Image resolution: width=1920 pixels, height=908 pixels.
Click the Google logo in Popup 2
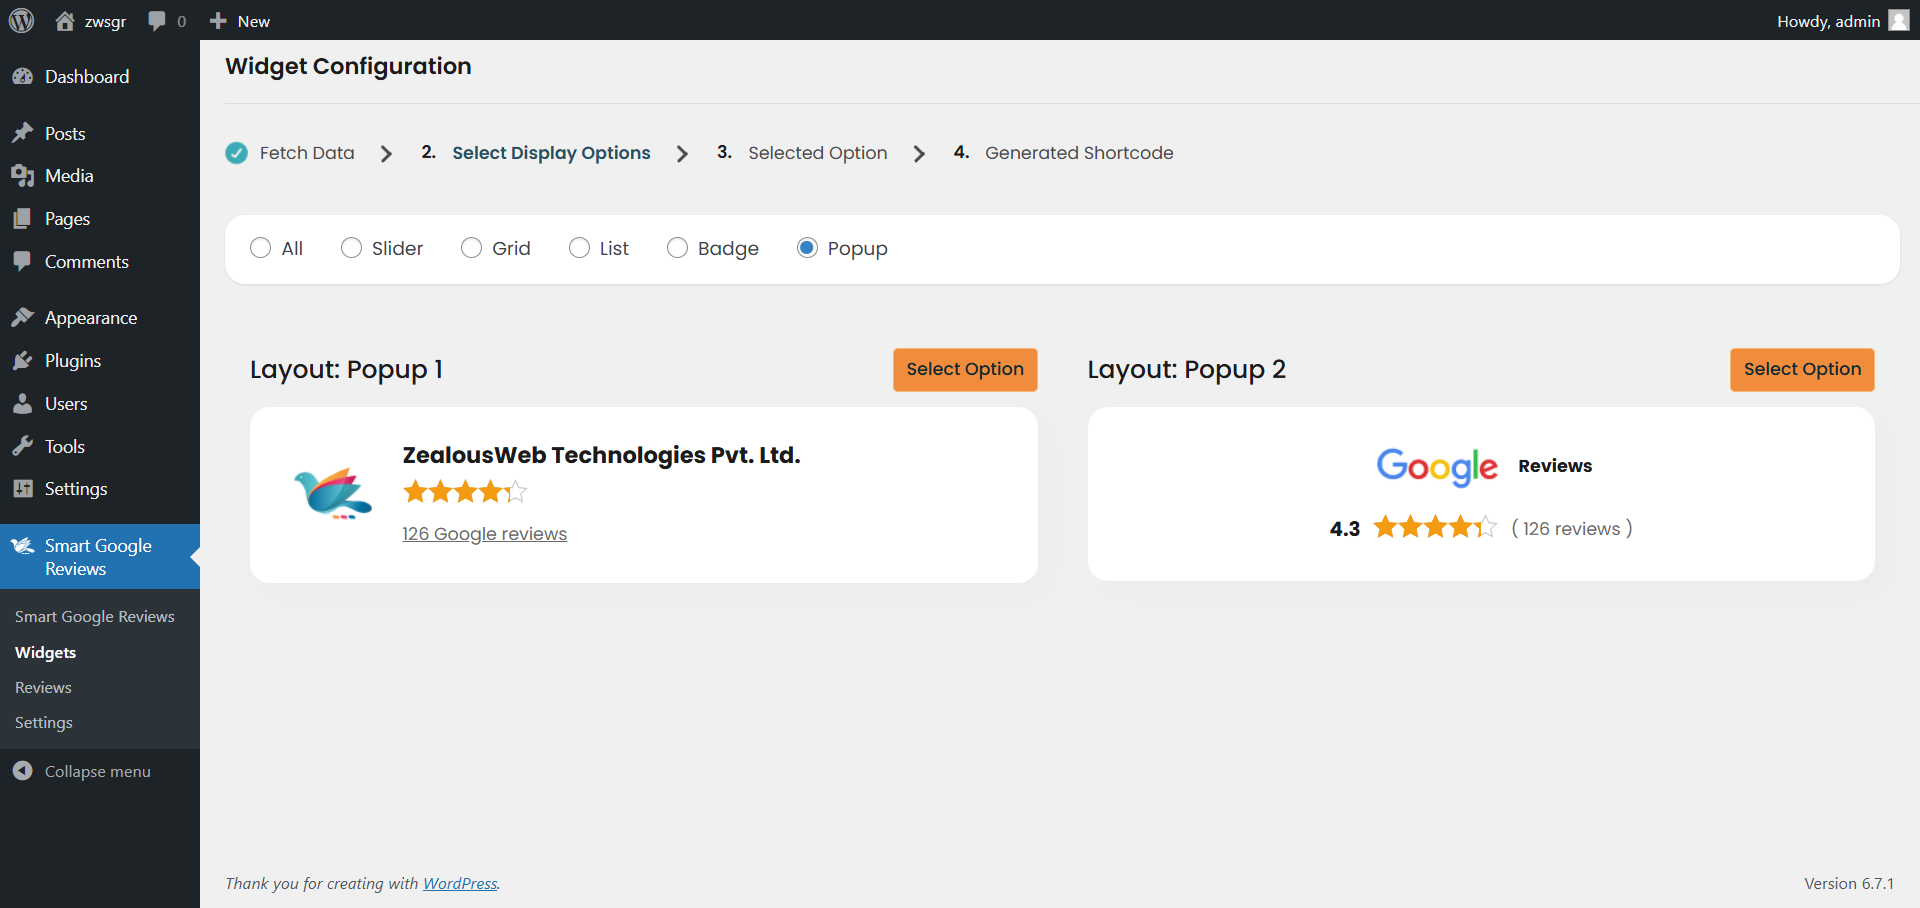point(1437,467)
